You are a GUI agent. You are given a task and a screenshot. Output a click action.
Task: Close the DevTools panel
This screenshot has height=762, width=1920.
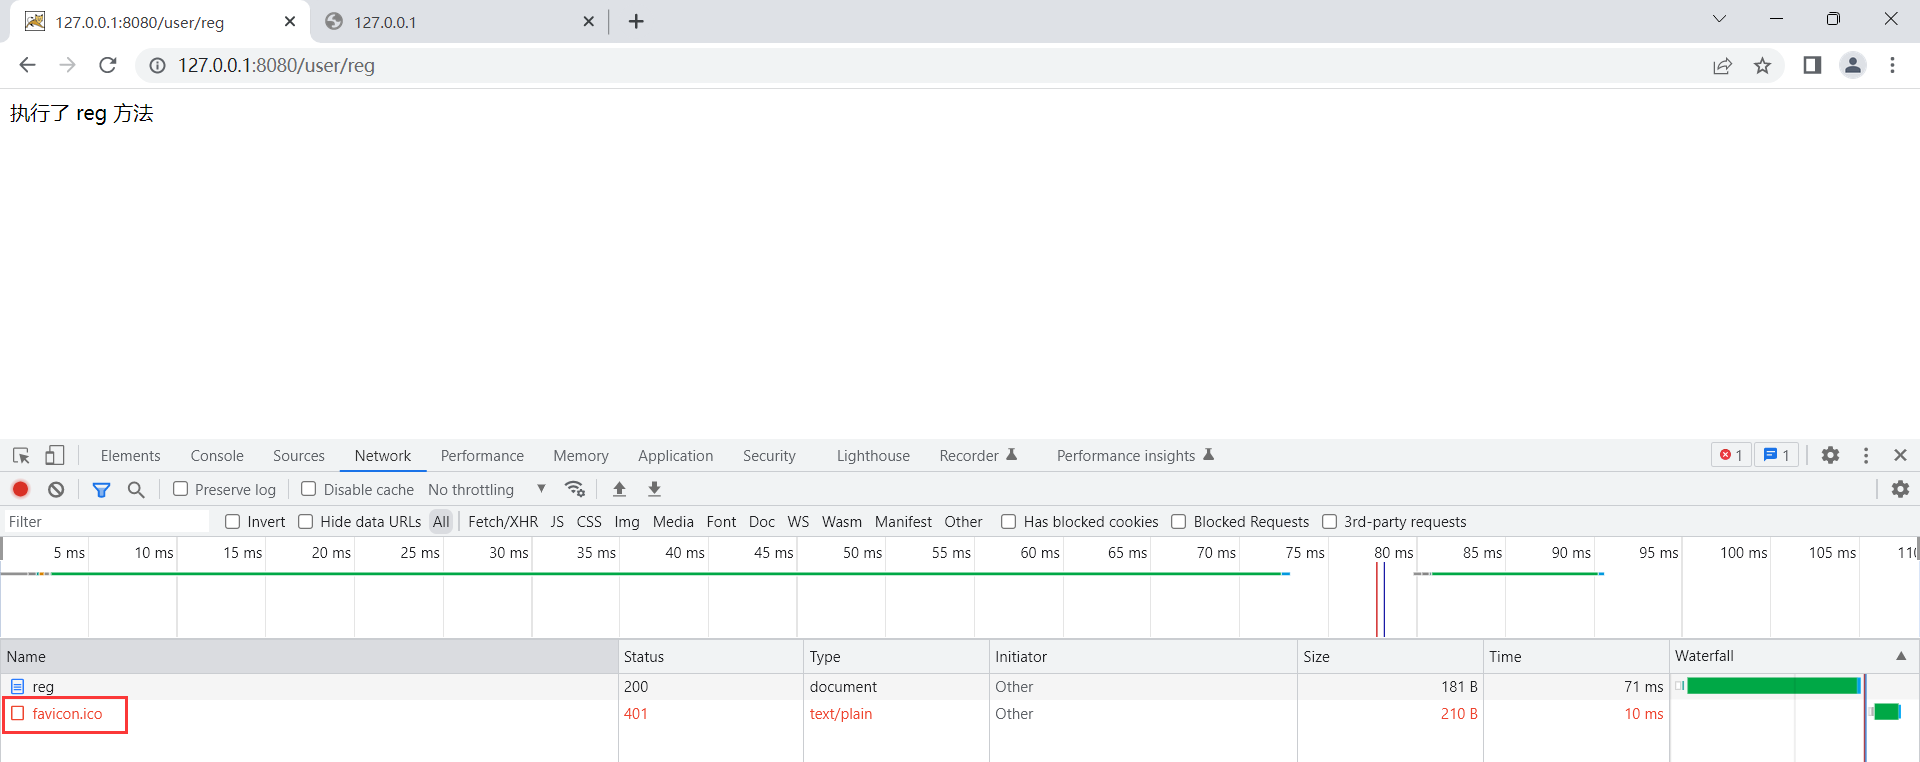click(x=1900, y=455)
